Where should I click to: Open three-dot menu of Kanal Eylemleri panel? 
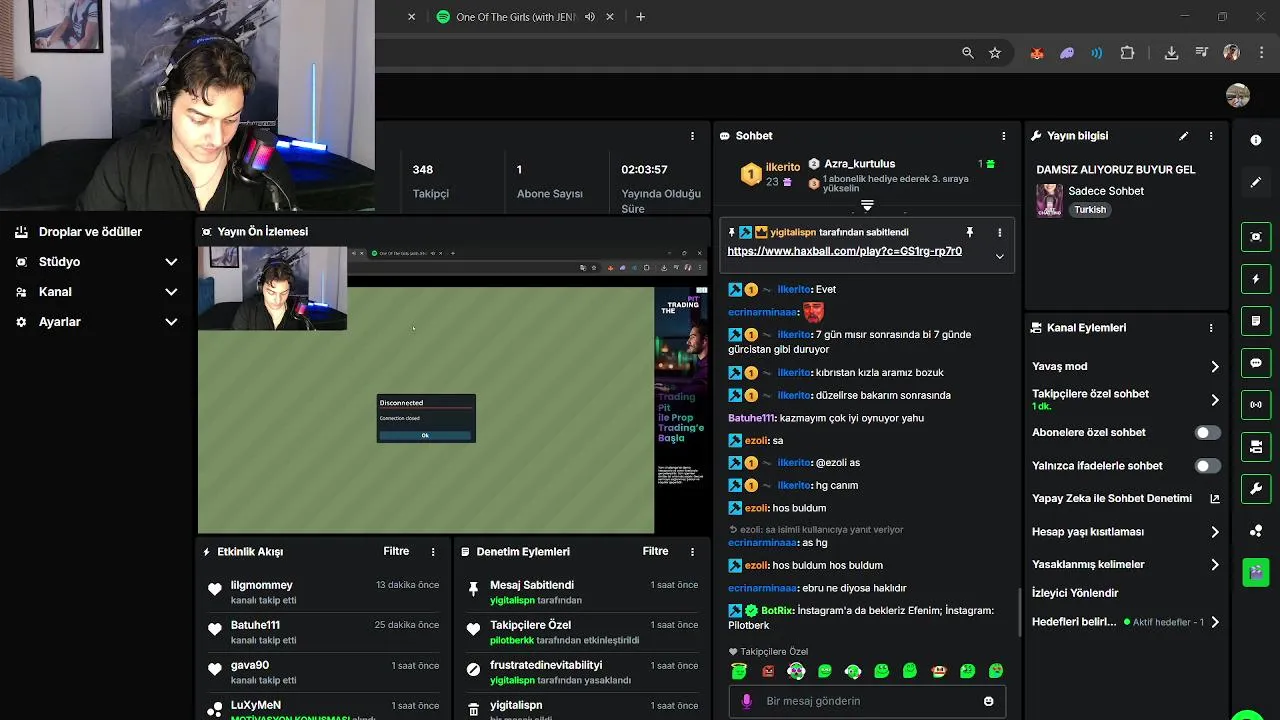[x=1211, y=328]
